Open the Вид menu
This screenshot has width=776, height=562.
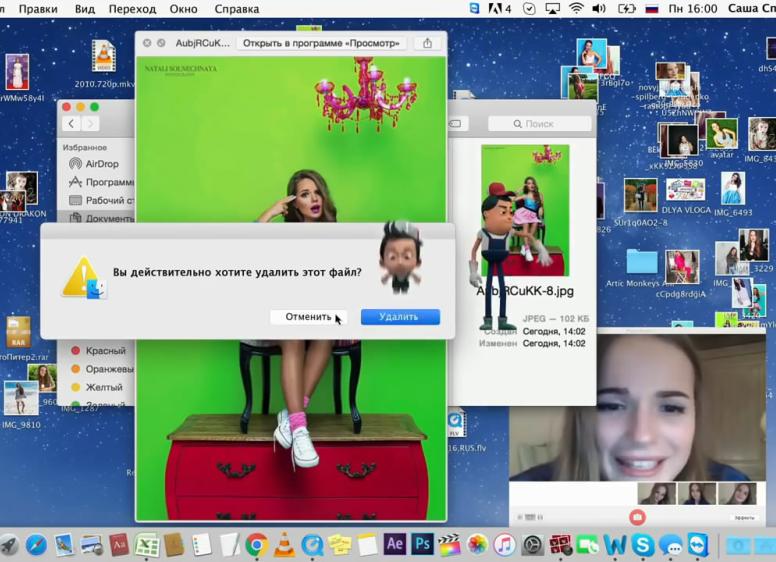point(85,9)
